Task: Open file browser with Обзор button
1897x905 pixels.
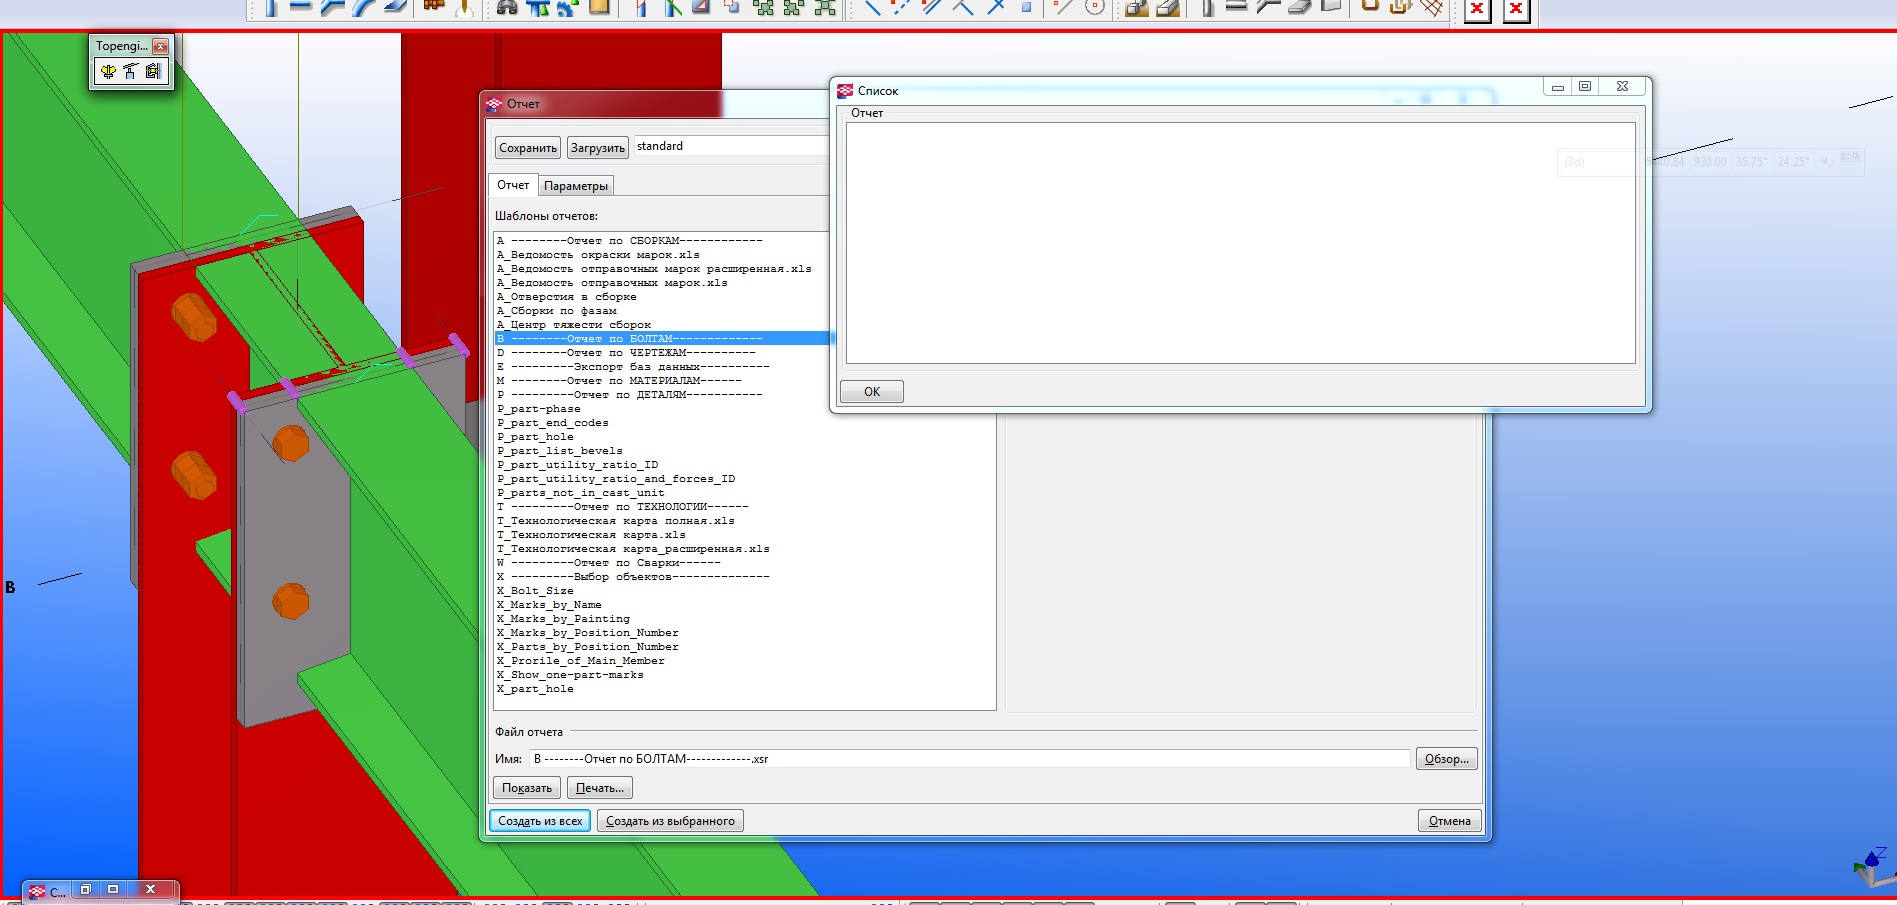Action: pos(1446,759)
